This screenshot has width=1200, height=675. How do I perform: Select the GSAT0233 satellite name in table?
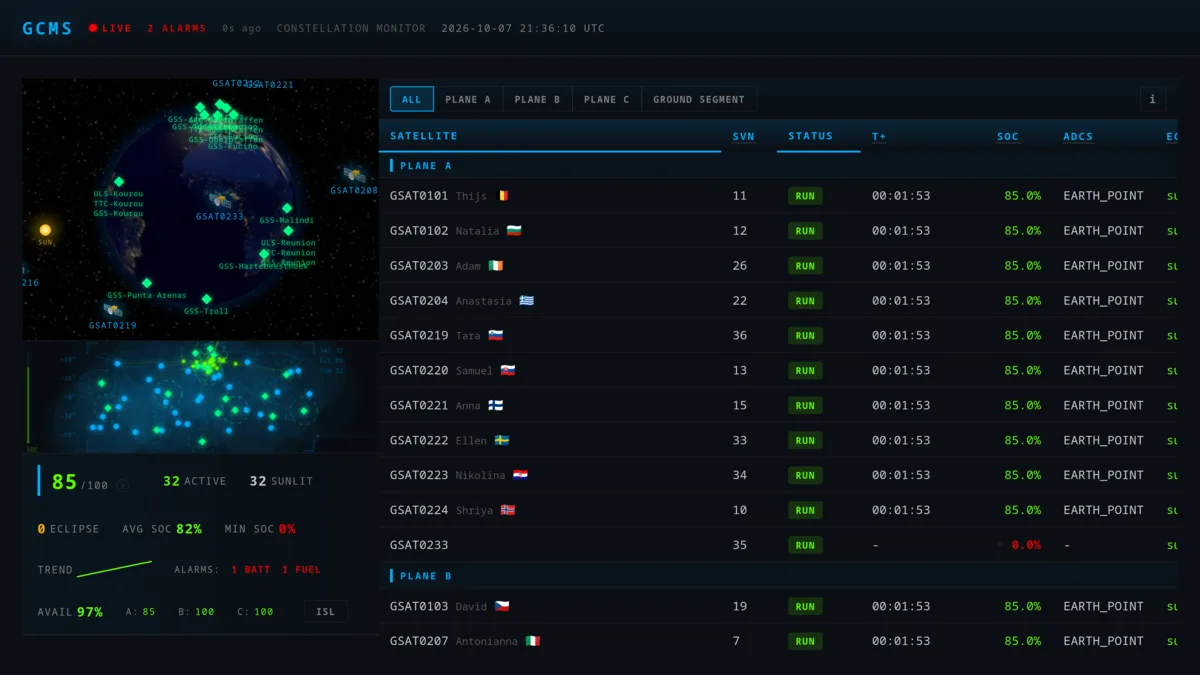pos(419,545)
